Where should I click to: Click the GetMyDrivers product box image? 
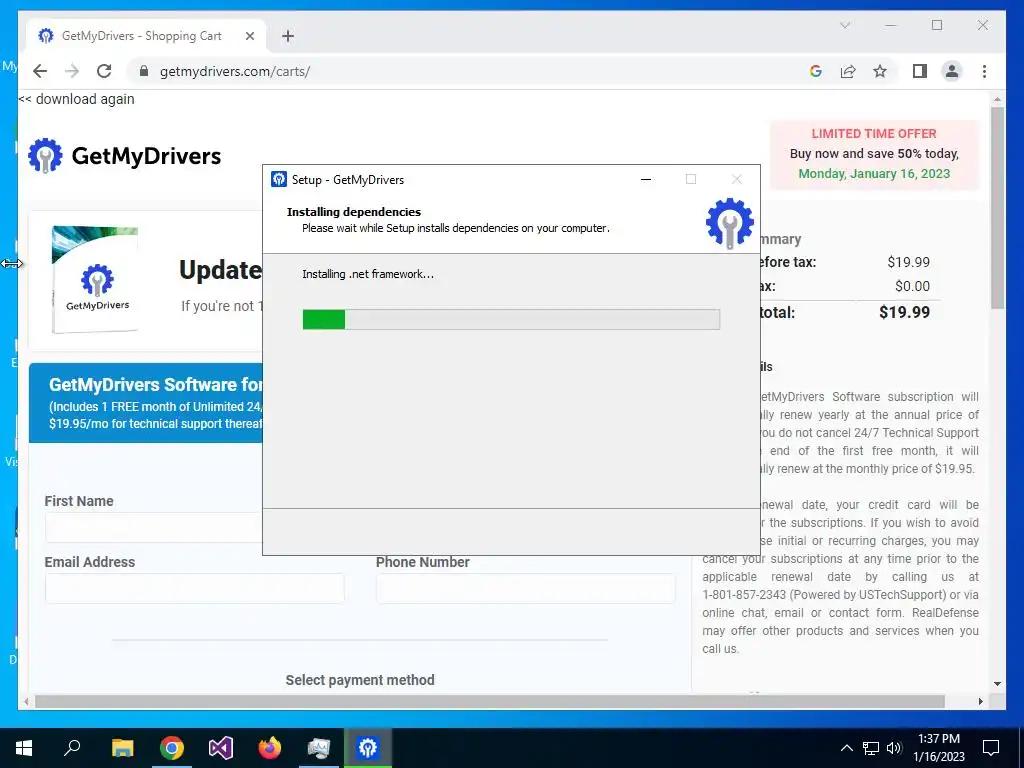click(95, 279)
